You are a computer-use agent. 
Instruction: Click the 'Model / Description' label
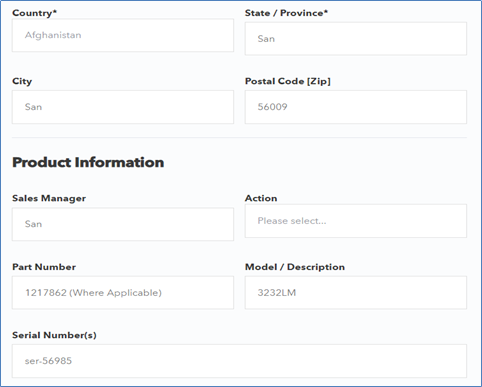[295, 267]
